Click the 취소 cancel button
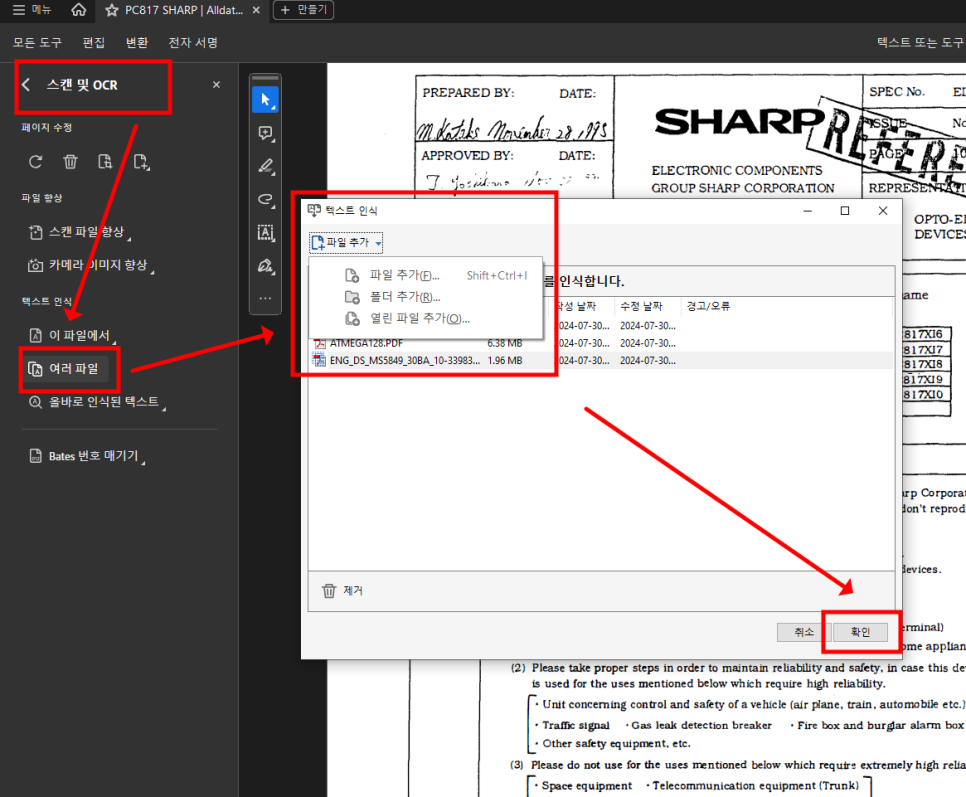The width and height of the screenshot is (966, 797). click(804, 632)
